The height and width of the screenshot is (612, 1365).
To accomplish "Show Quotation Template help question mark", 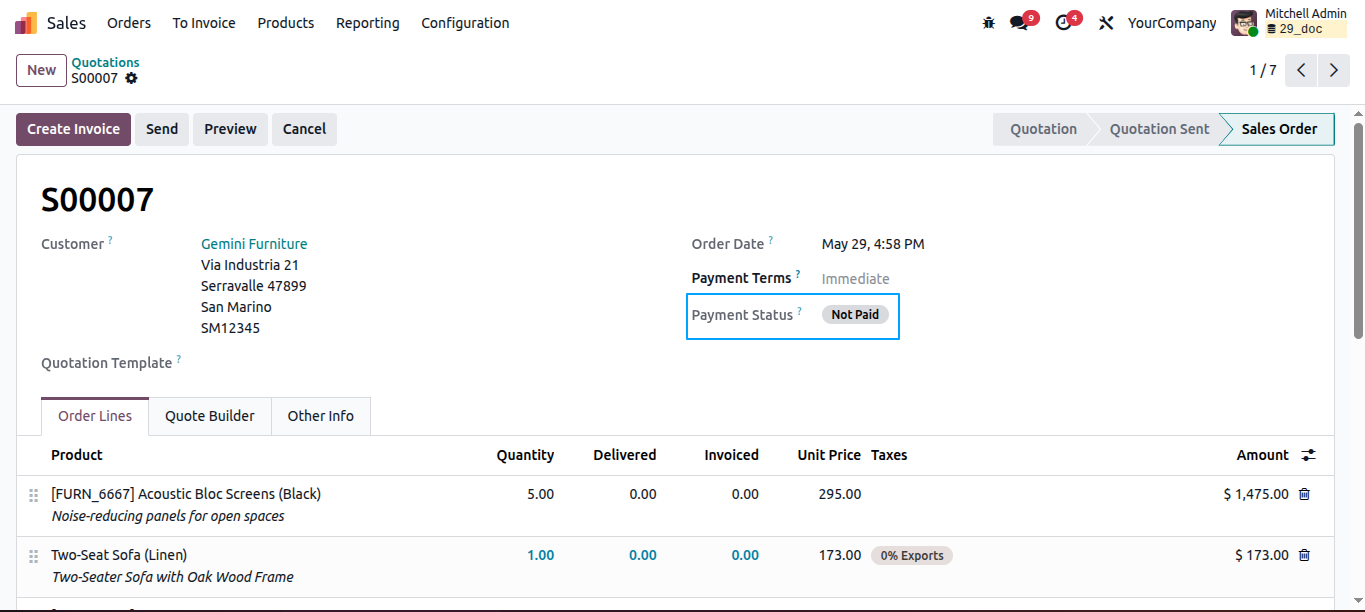I will pos(179,359).
